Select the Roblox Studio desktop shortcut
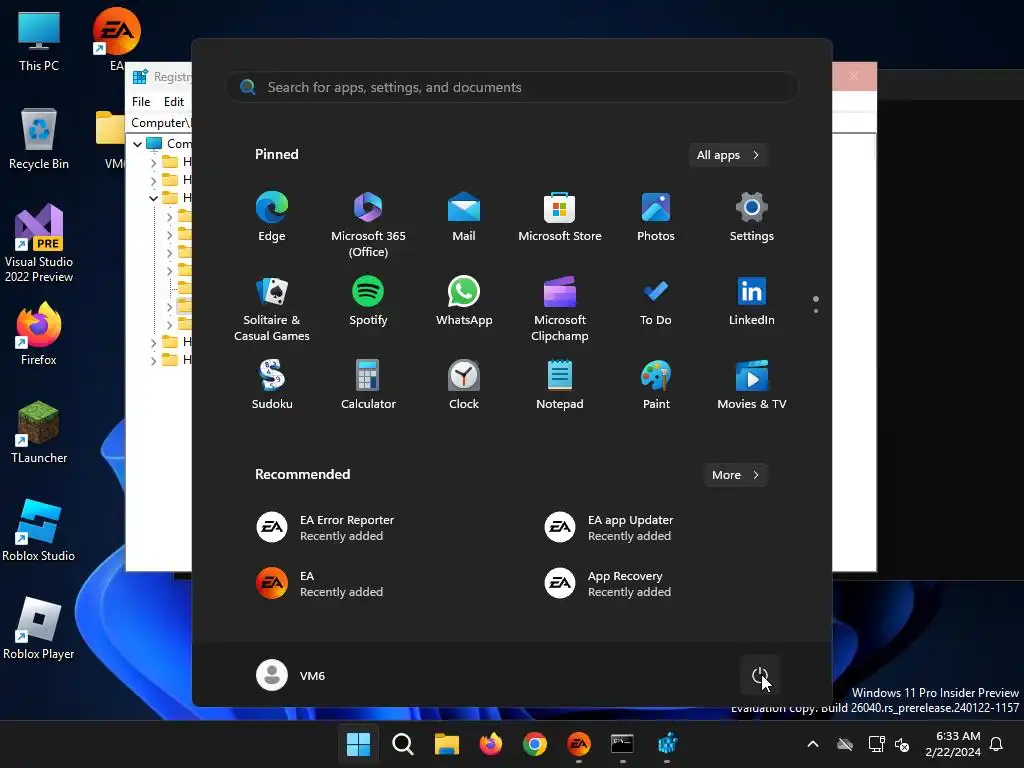 tap(39, 530)
